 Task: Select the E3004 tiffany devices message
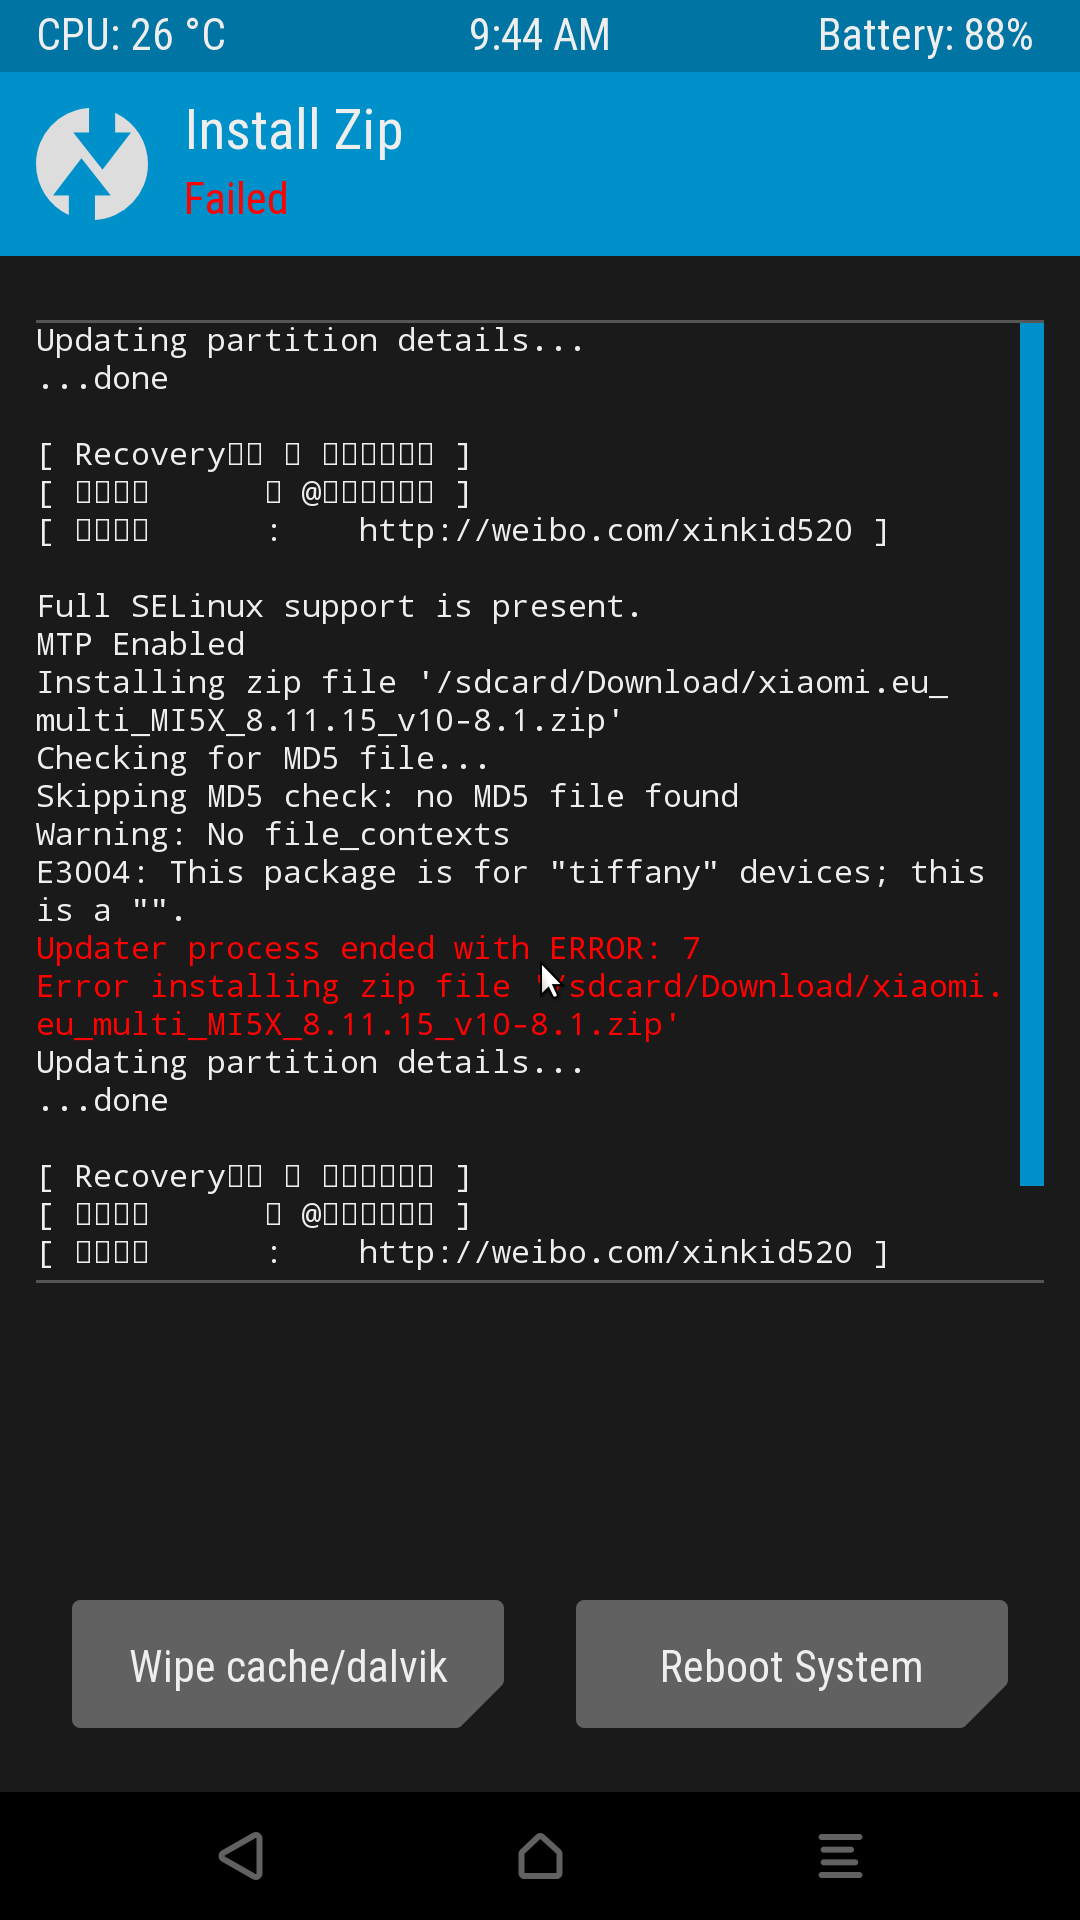(x=510, y=891)
